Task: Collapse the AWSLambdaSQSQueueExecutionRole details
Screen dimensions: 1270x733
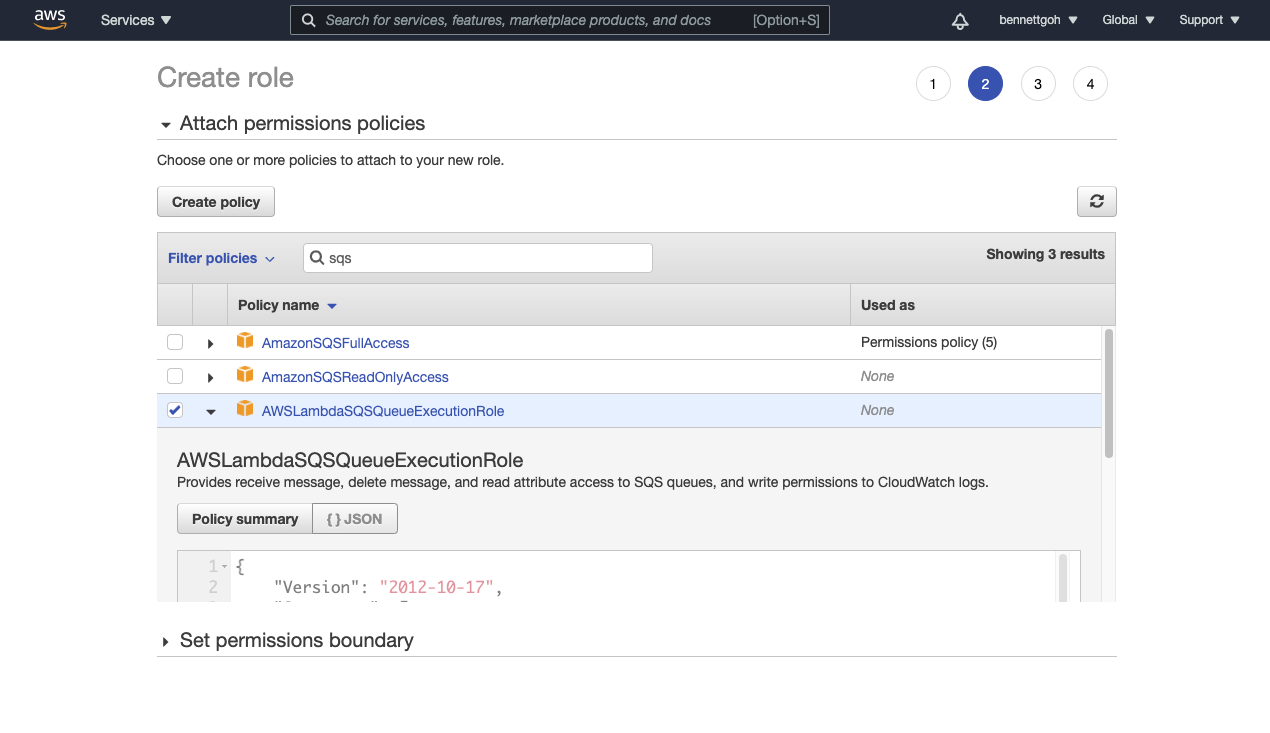Action: pyautogui.click(x=210, y=410)
